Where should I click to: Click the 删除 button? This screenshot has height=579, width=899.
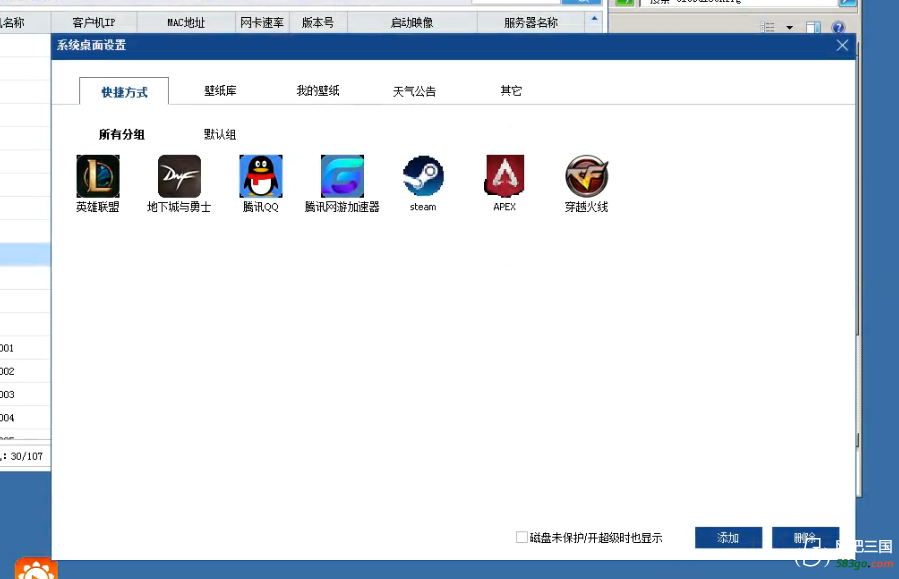(806, 538)
